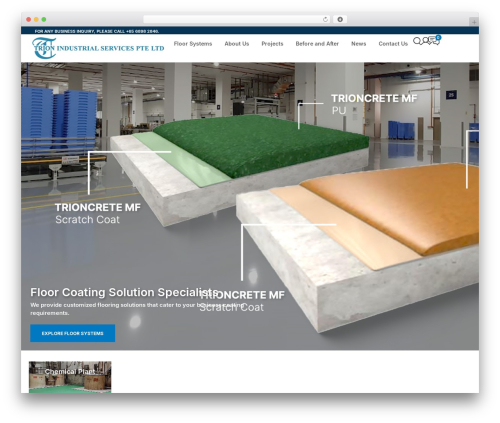Screen dimensions: 500x423
Task: Click the Floor Coating Solution Specialists heading
Action: pos(124,292)
